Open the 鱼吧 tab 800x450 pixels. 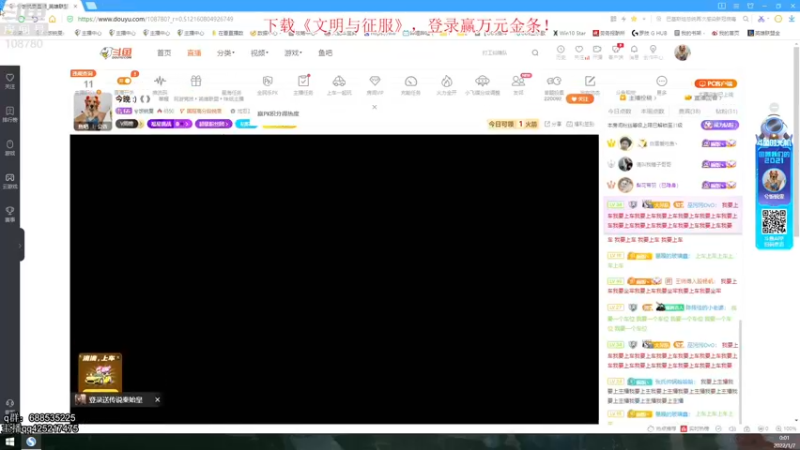[325, 53]
